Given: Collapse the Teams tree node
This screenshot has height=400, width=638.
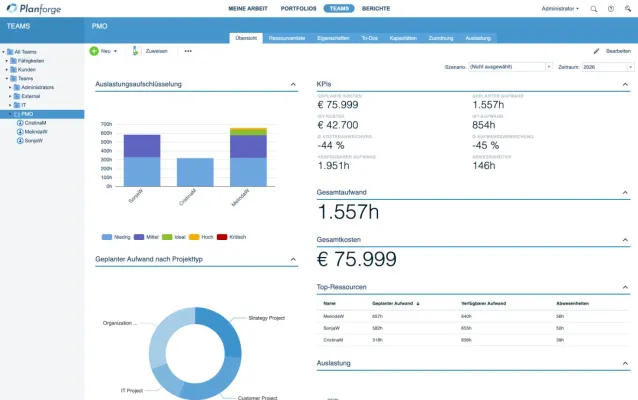Looking at the screenshot, I should coord(7,79).
